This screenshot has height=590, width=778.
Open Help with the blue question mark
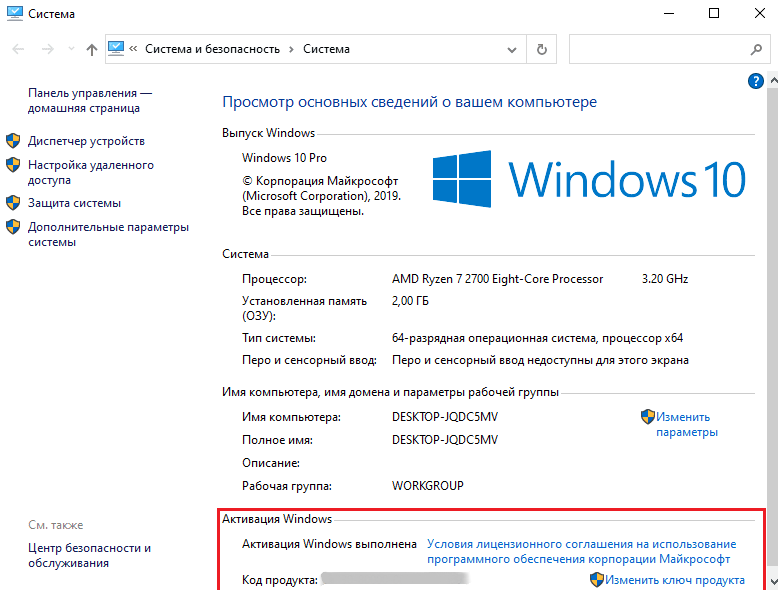pos(756,81)
